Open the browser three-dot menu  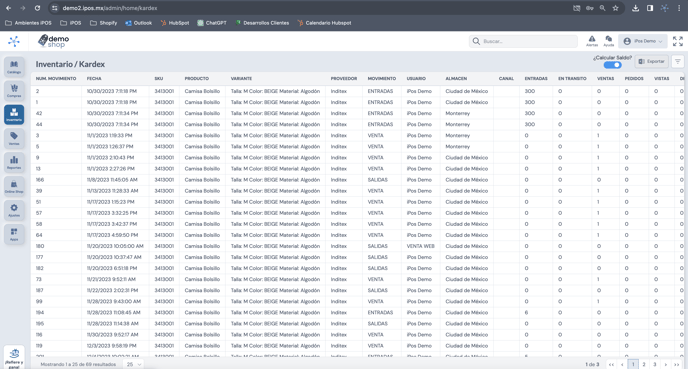point(679,8)
